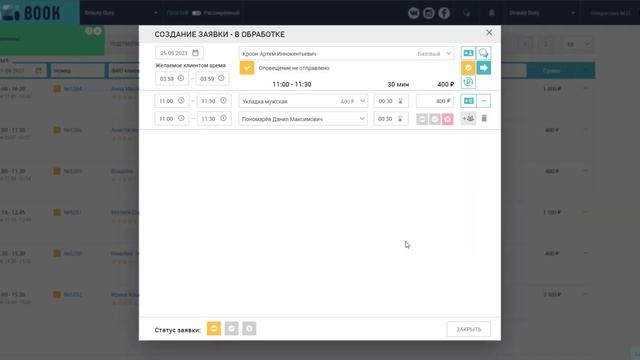Click the bold 400 ₽ total text

click(x=446, y=84)
